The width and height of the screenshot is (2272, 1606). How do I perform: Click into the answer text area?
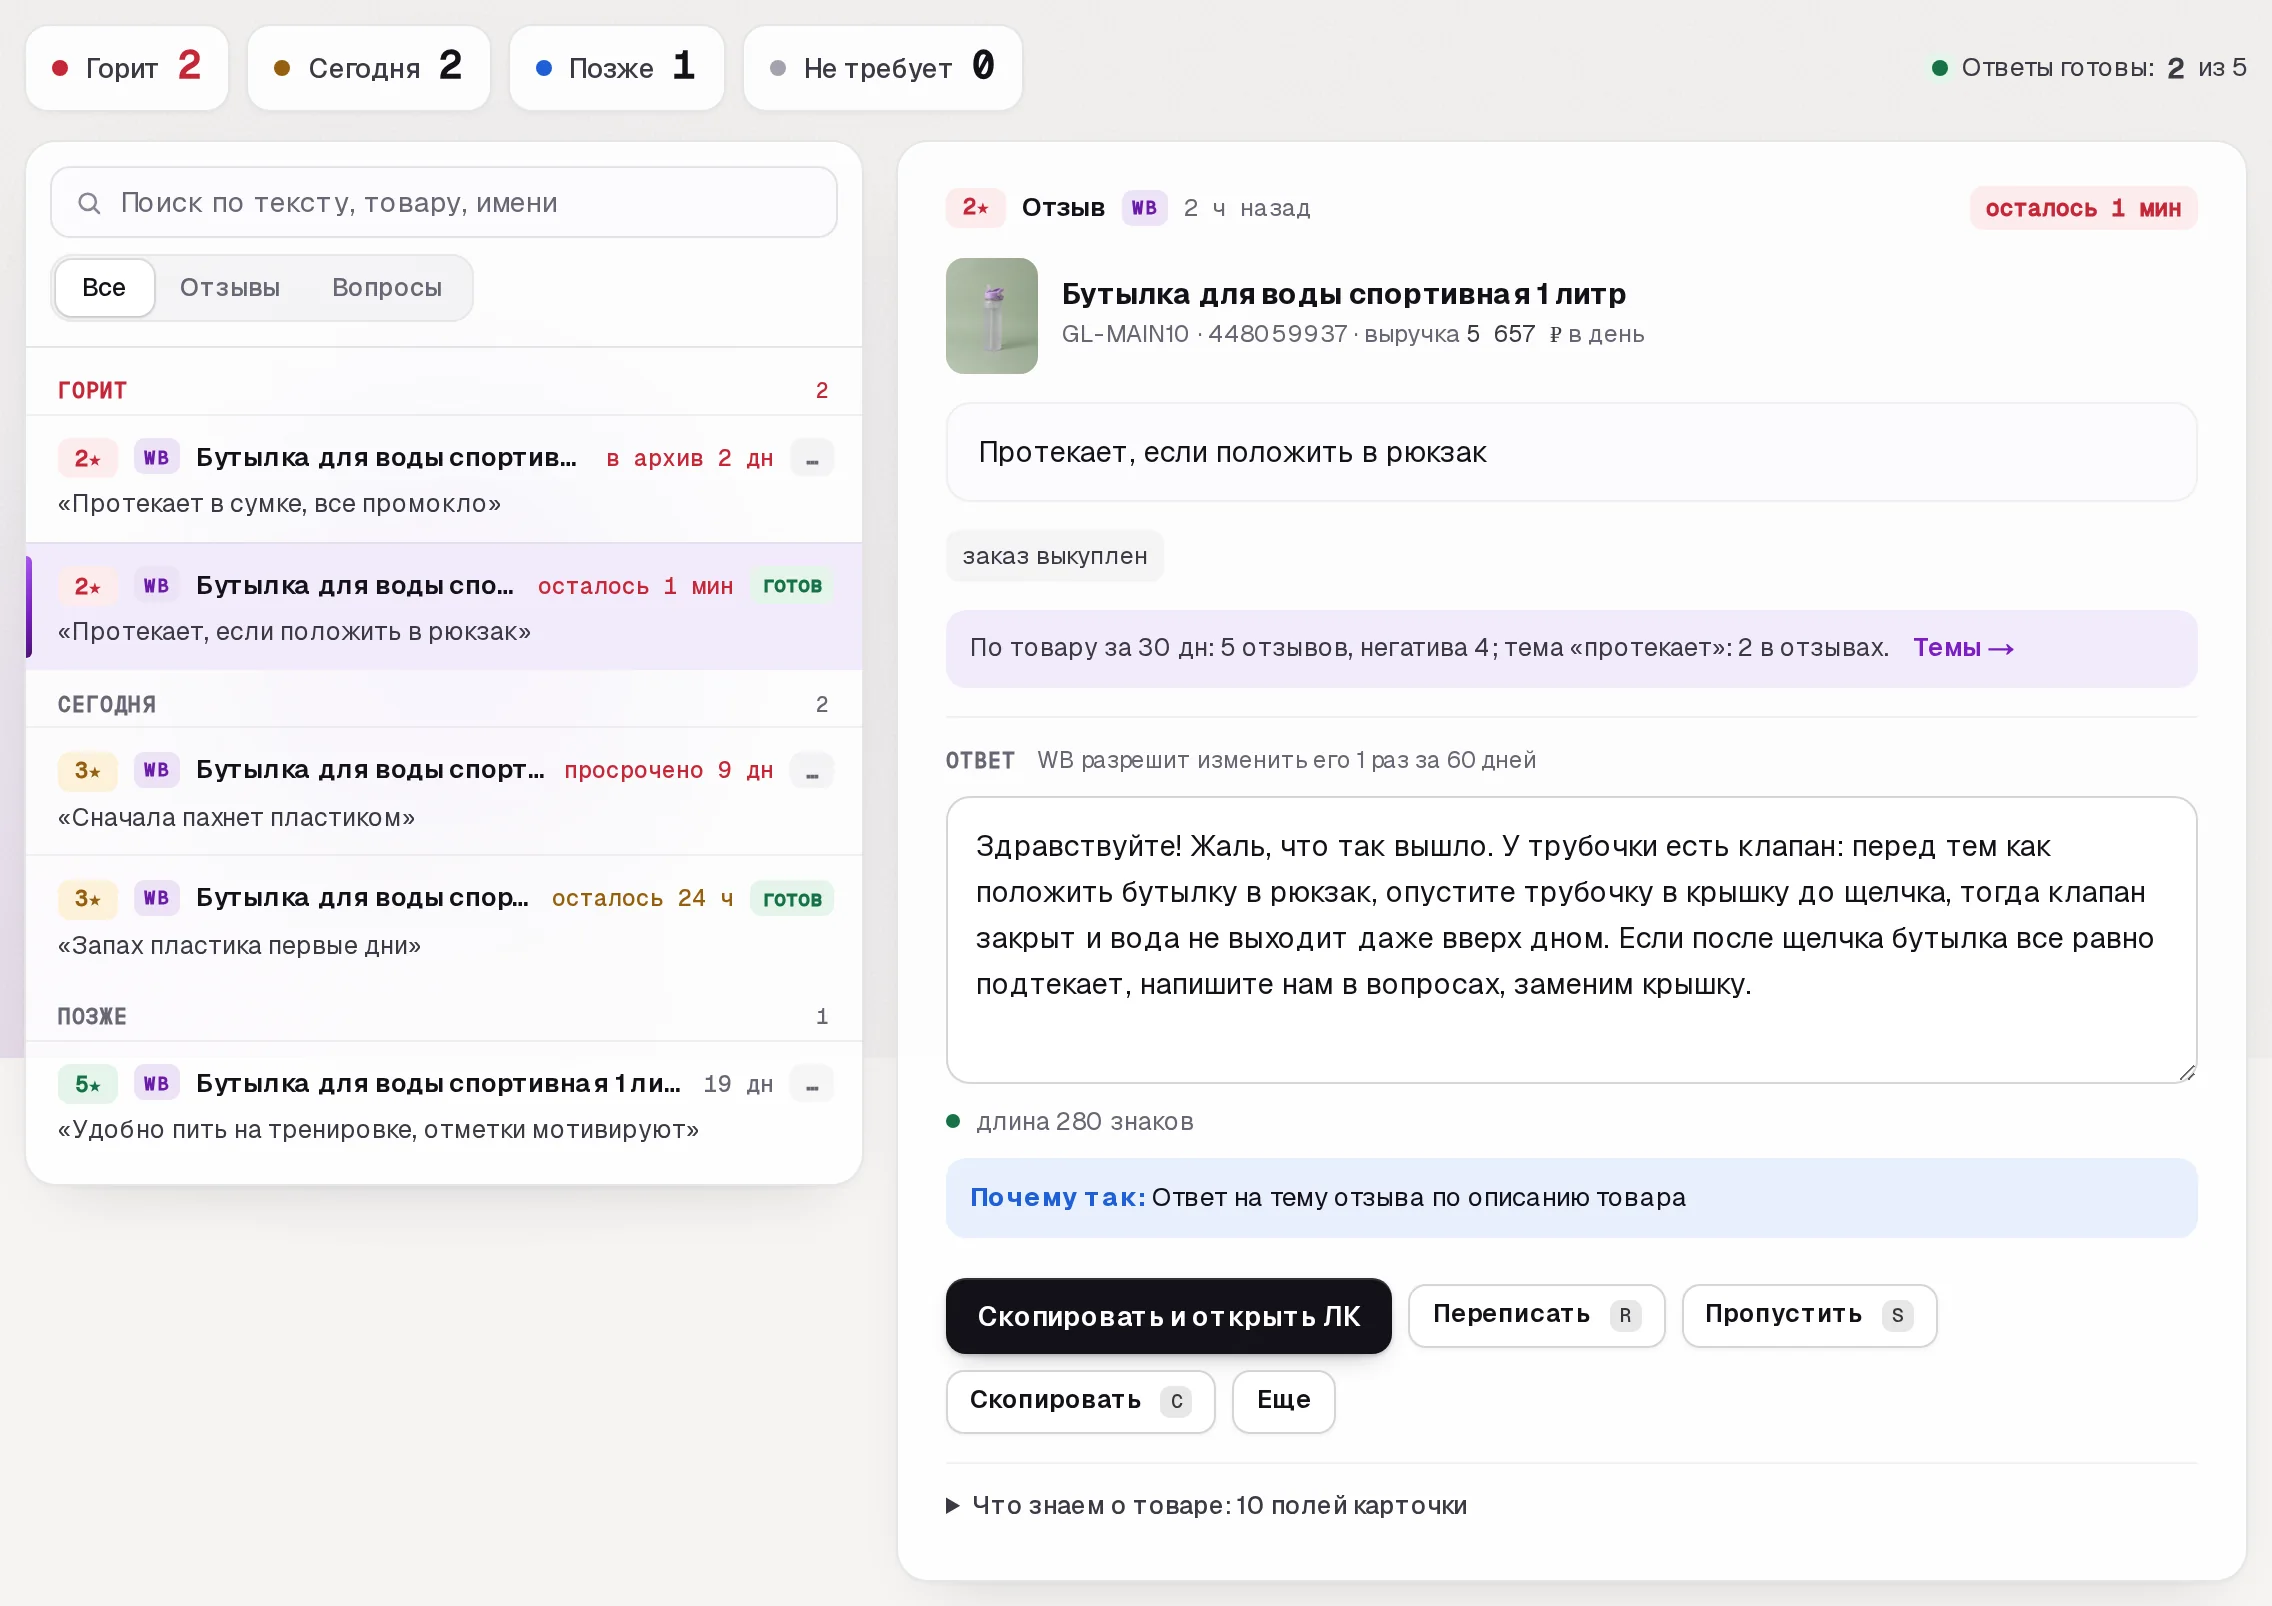click(x=1571, y=940)
